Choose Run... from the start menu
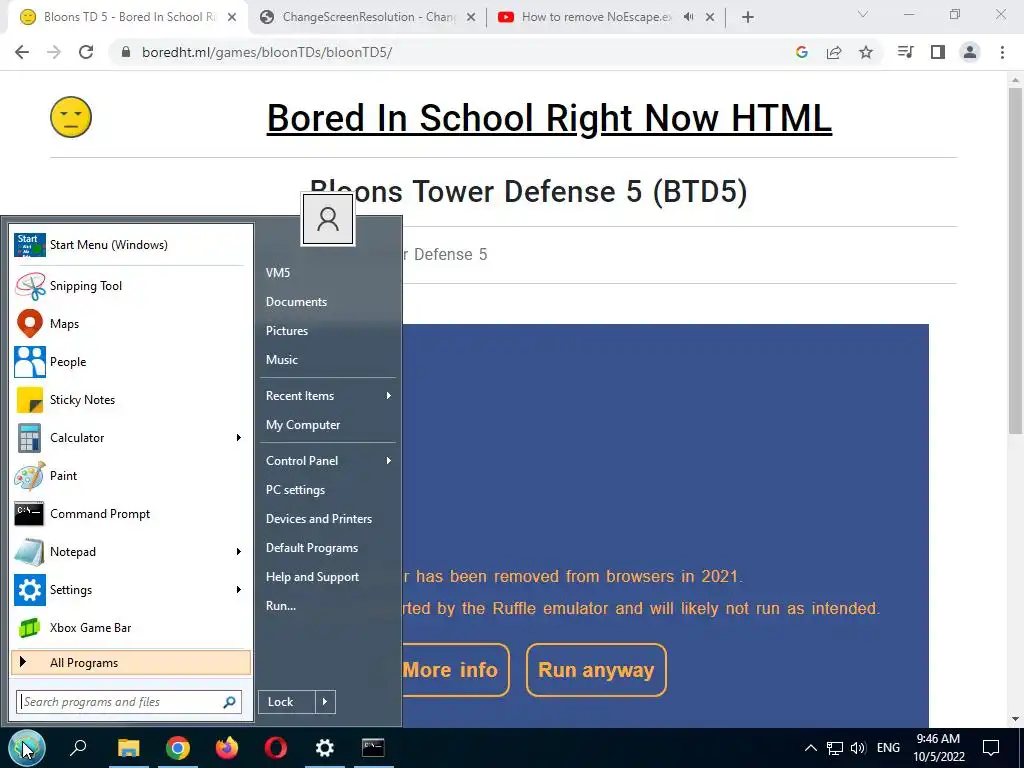 click(x=281, y=606)
